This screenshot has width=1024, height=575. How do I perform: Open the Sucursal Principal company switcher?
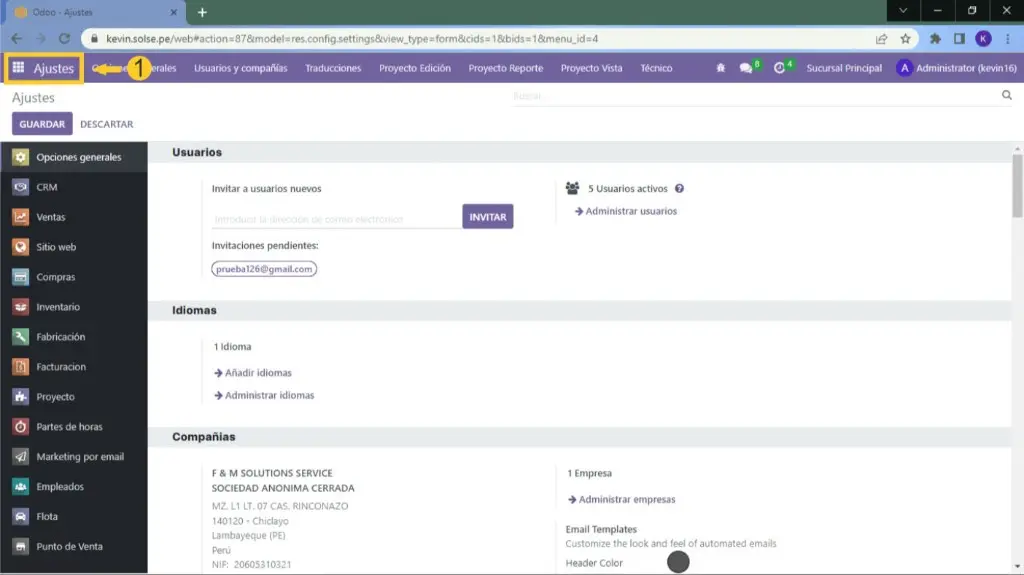tap(844, 68)
